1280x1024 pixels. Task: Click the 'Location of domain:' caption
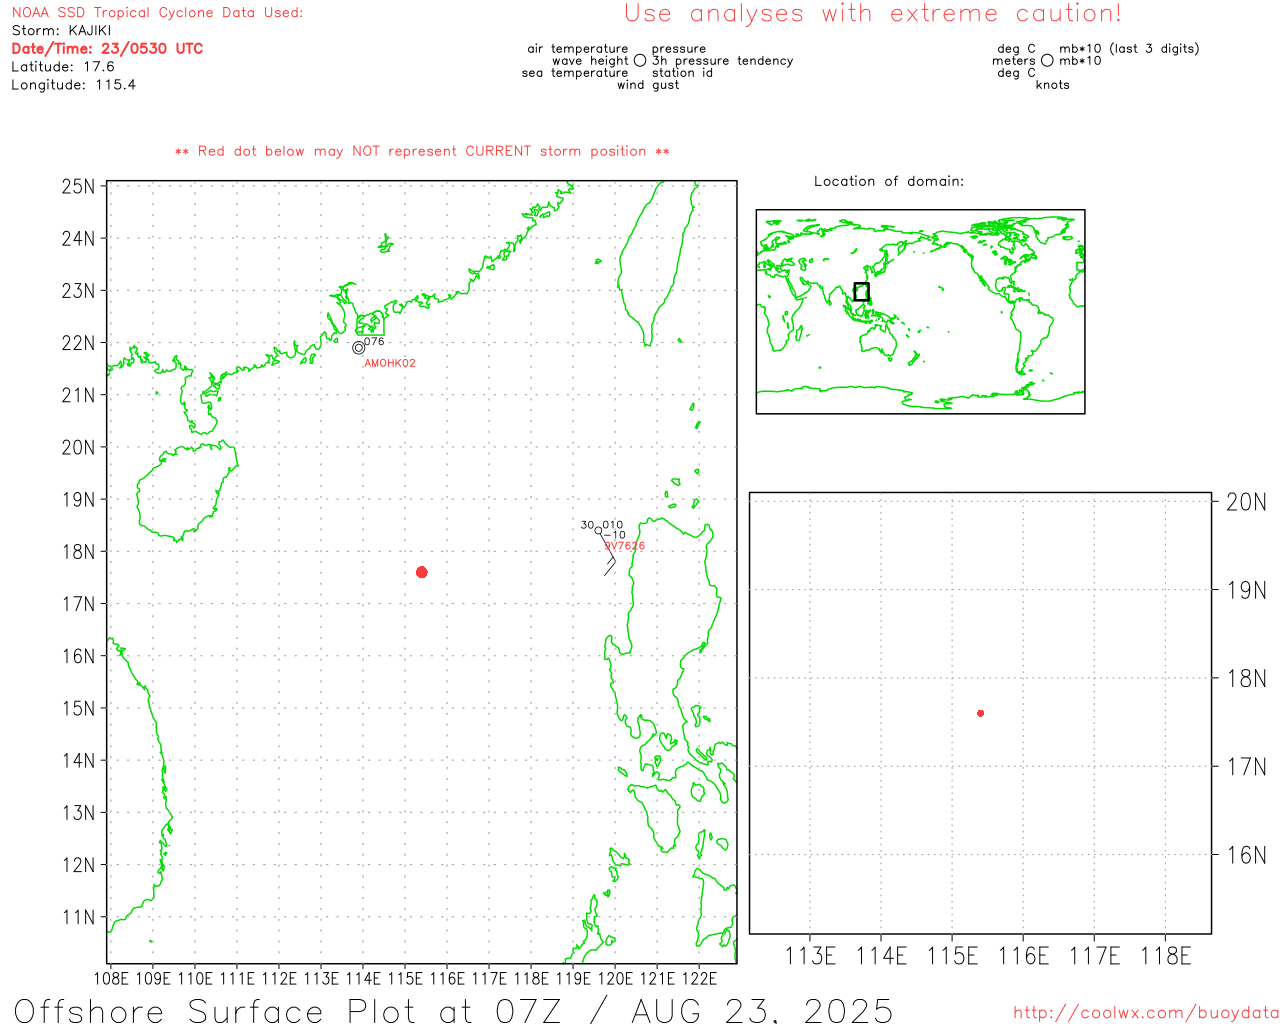click(889, 182)
